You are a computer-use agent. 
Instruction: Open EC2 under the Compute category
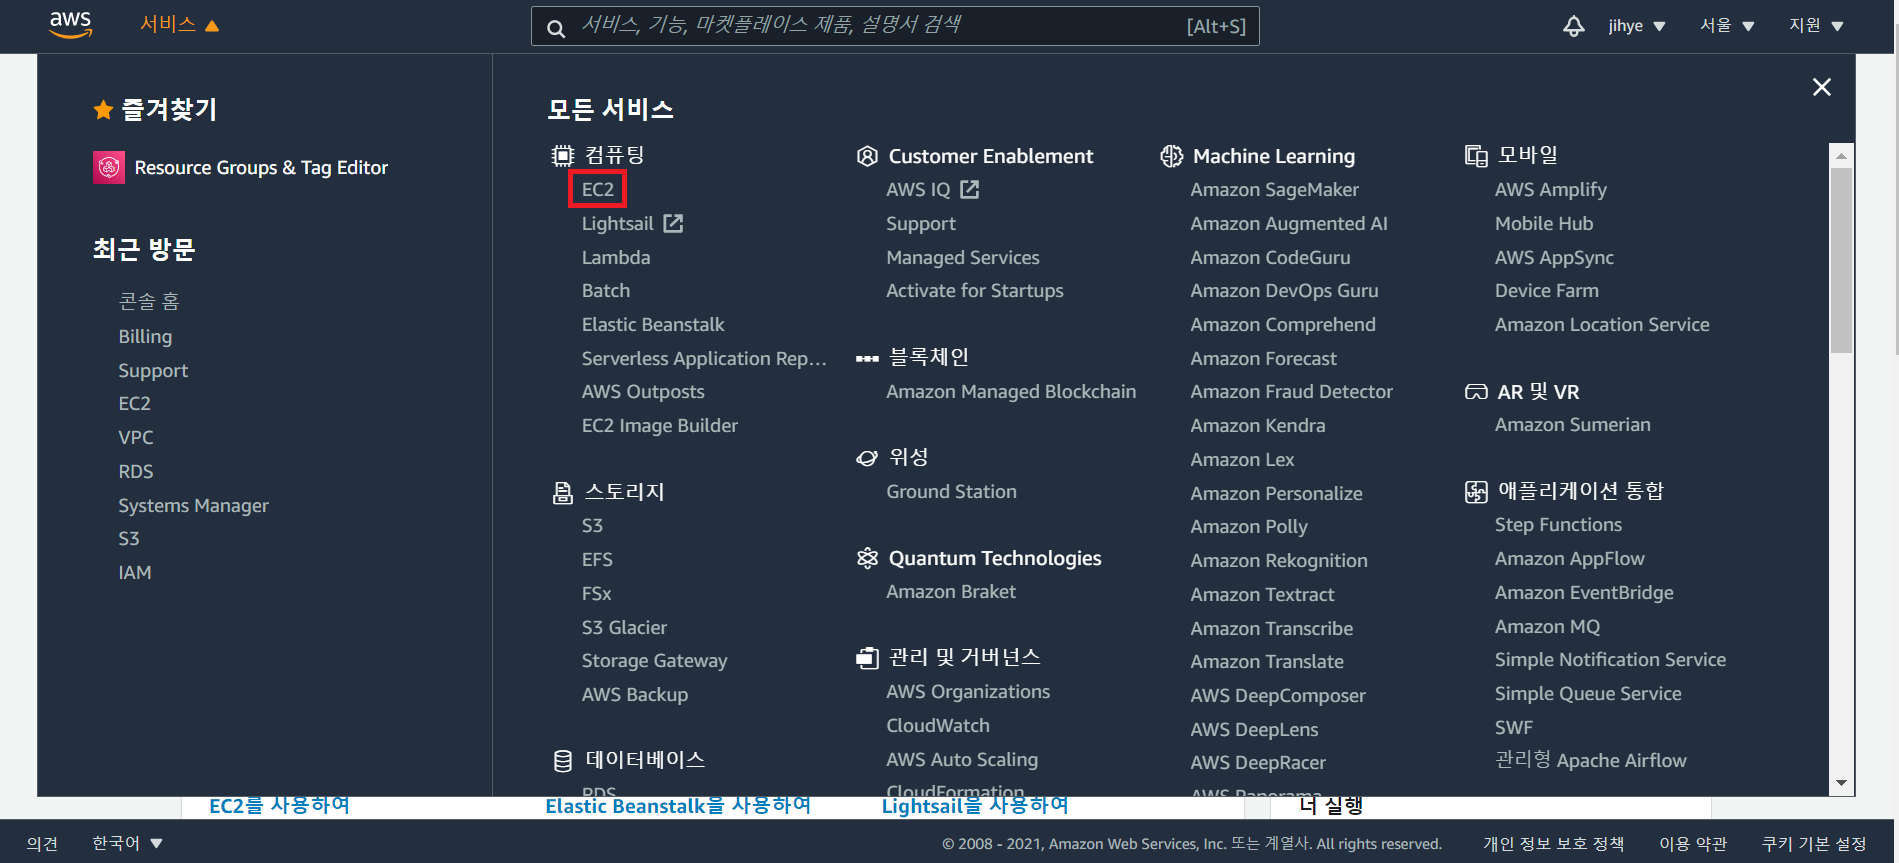(598, 189)
